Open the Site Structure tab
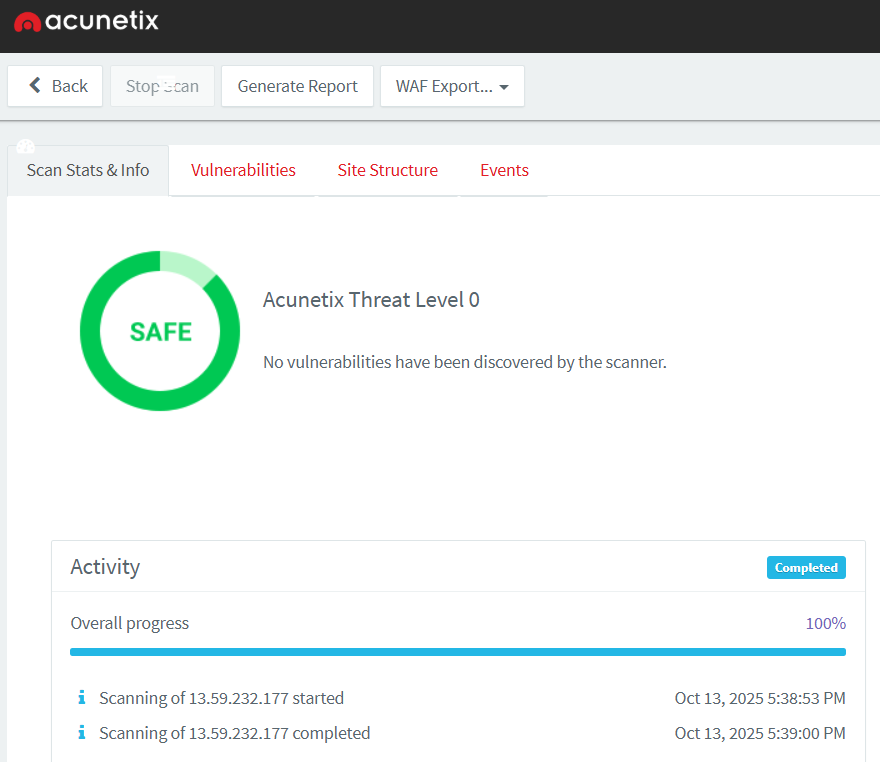 tap(387, 170)
